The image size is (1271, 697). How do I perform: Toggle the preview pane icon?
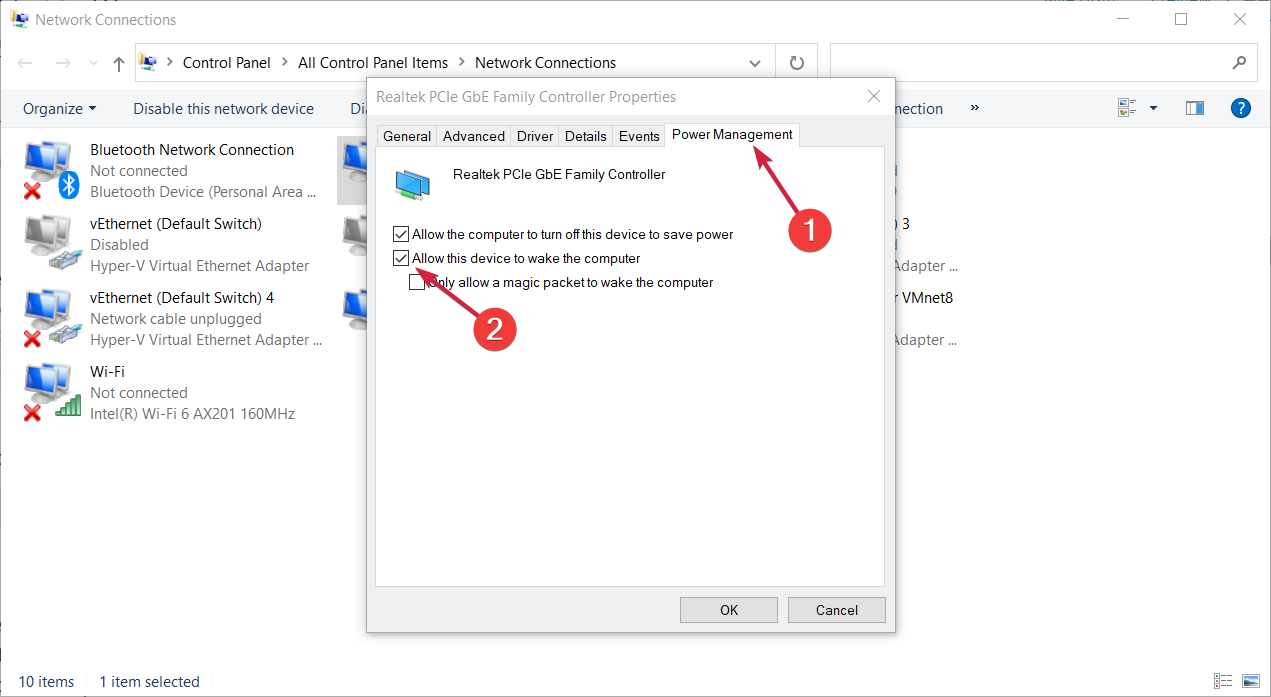[1194, 108]
